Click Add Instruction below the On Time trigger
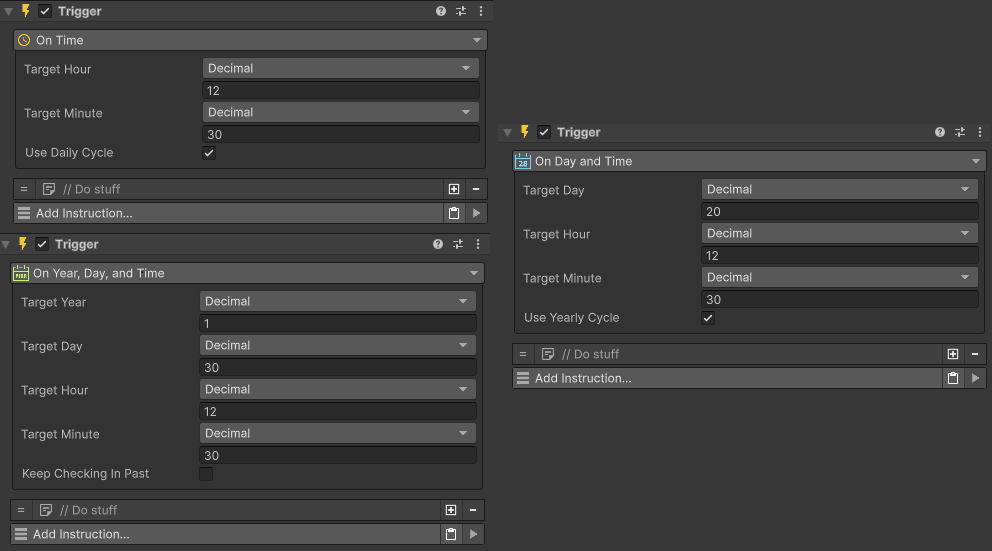The image size is (992, 551). 228,213
